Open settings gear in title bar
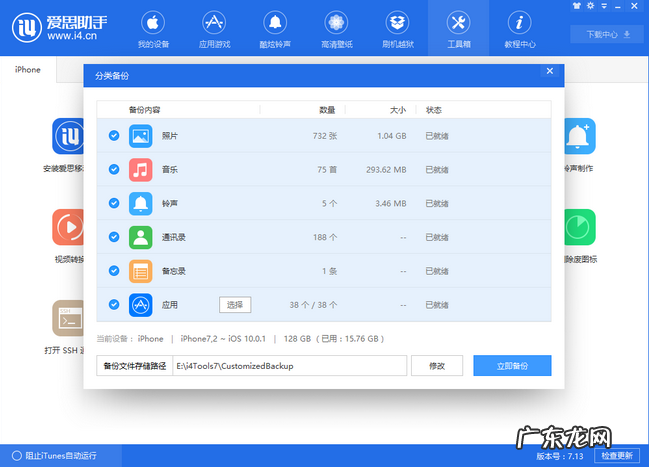Image resolution: width=650 pixels, height=467 pixels. [x=591, y=6]
